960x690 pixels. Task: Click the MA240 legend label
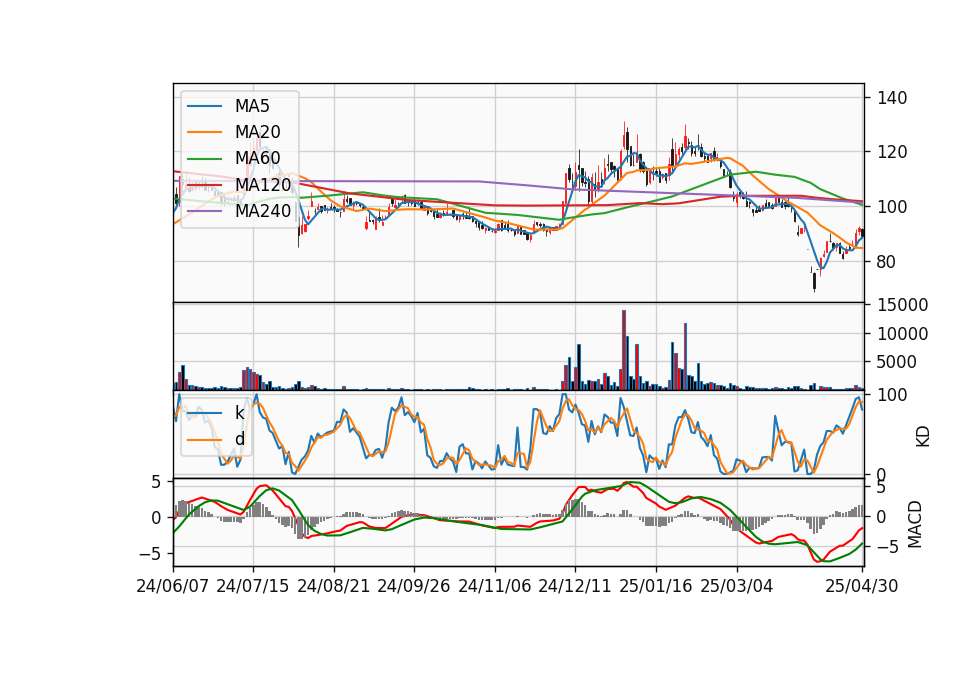263,211
